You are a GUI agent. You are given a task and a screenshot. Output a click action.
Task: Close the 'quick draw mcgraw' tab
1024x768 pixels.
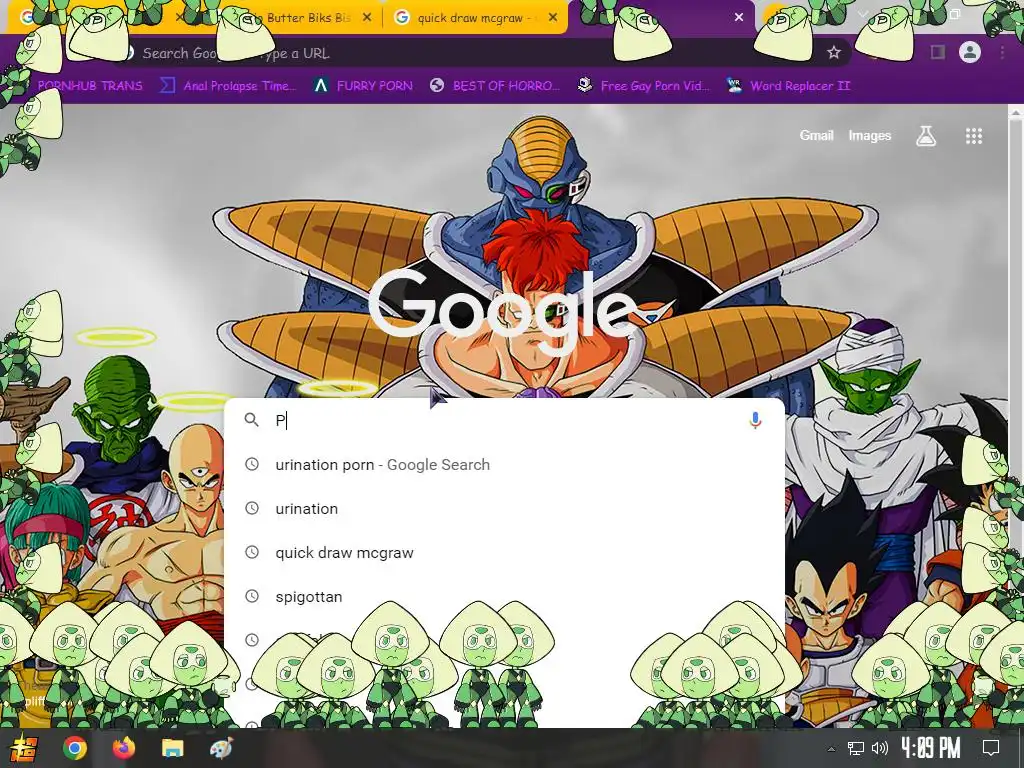click(553, 18)
